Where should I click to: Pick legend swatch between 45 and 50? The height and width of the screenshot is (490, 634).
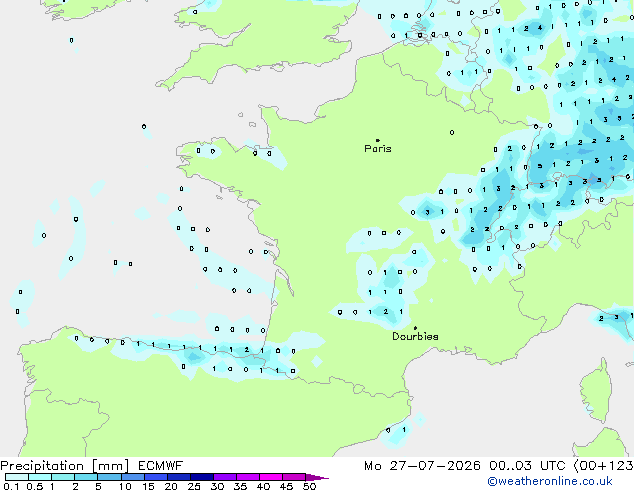[294, 477]
